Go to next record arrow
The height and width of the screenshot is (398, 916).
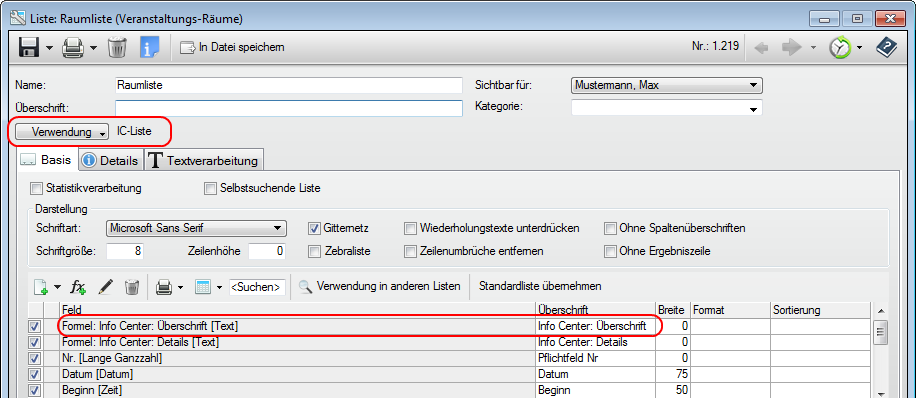[792, 48]
